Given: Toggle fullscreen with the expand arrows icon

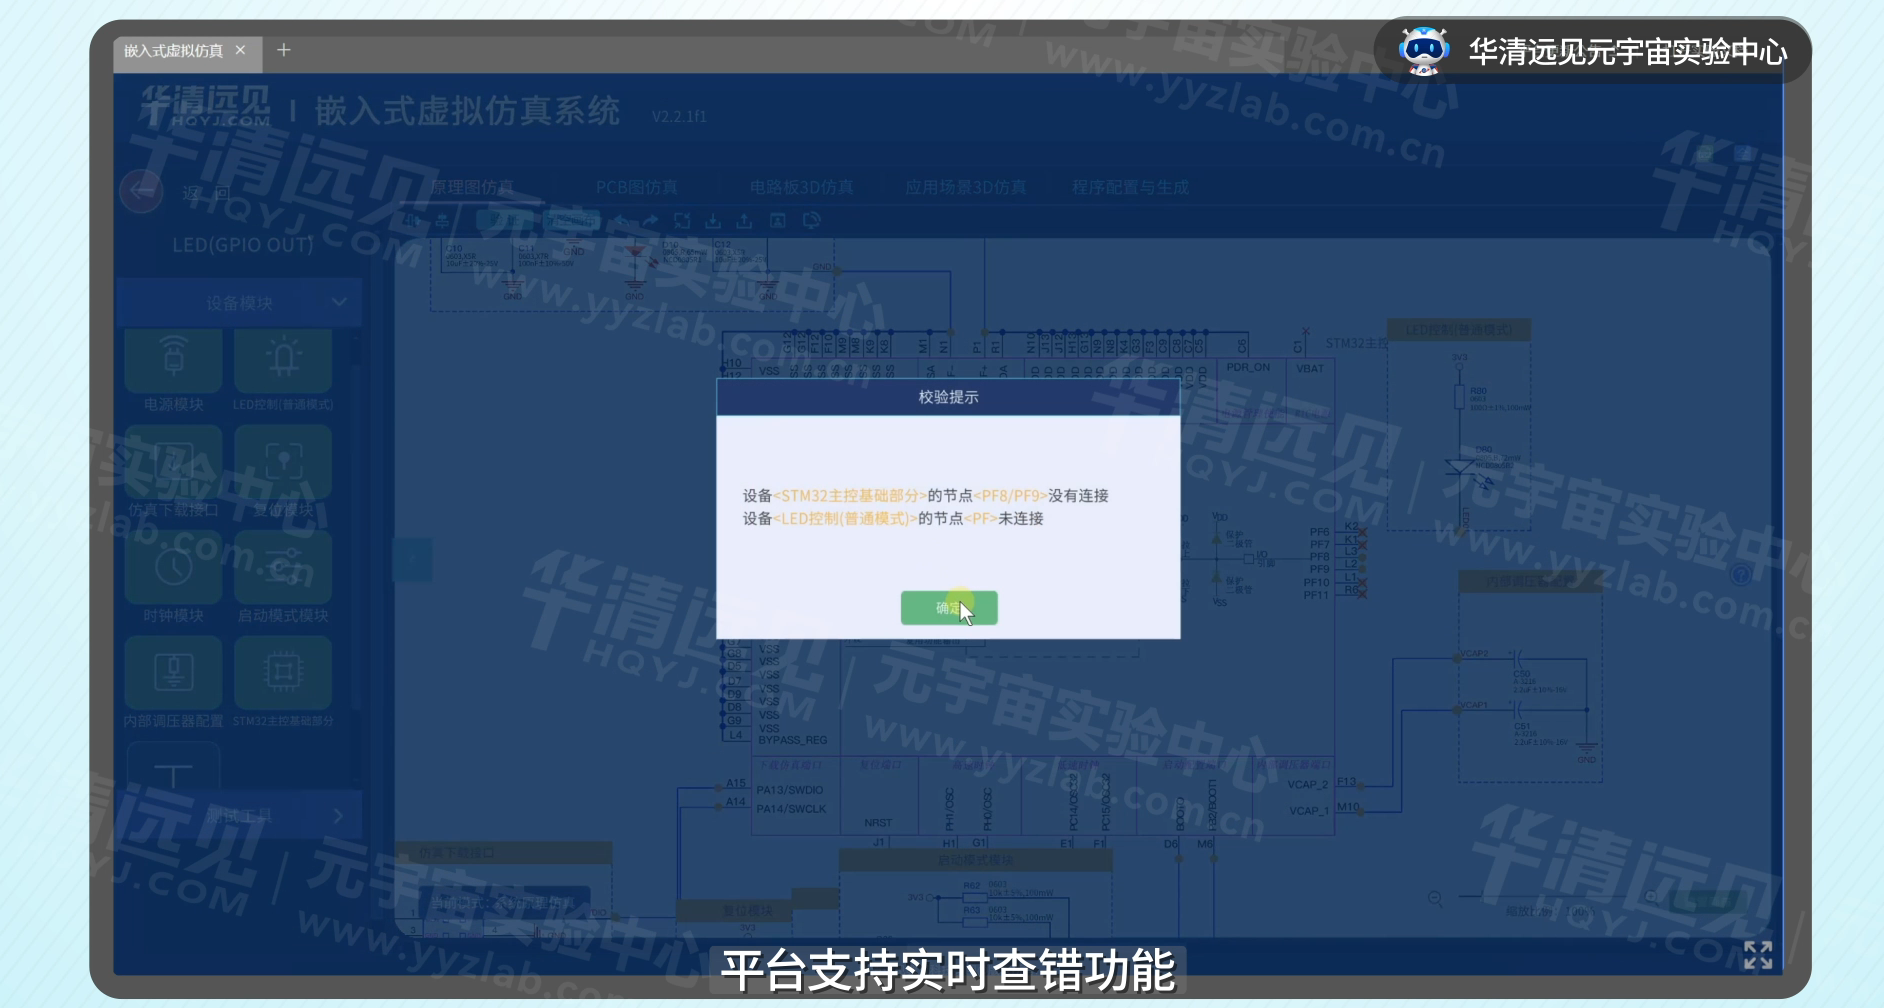Looking at the screenshot, I should 1758,955.
